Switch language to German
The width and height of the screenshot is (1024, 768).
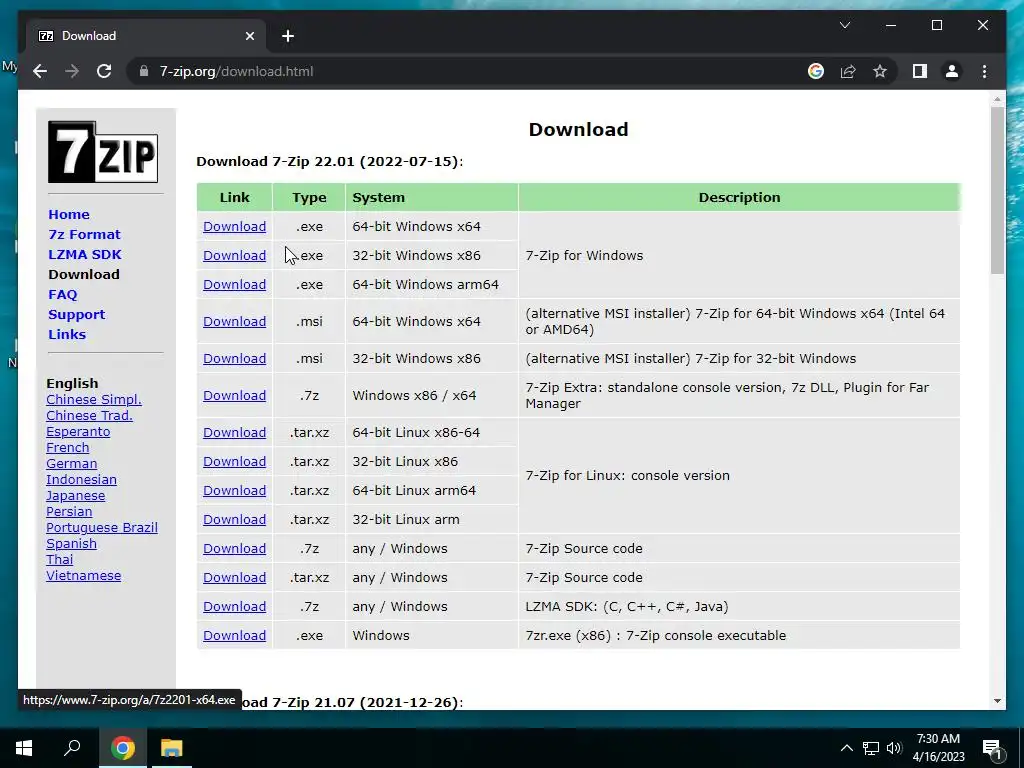(71, 464)
